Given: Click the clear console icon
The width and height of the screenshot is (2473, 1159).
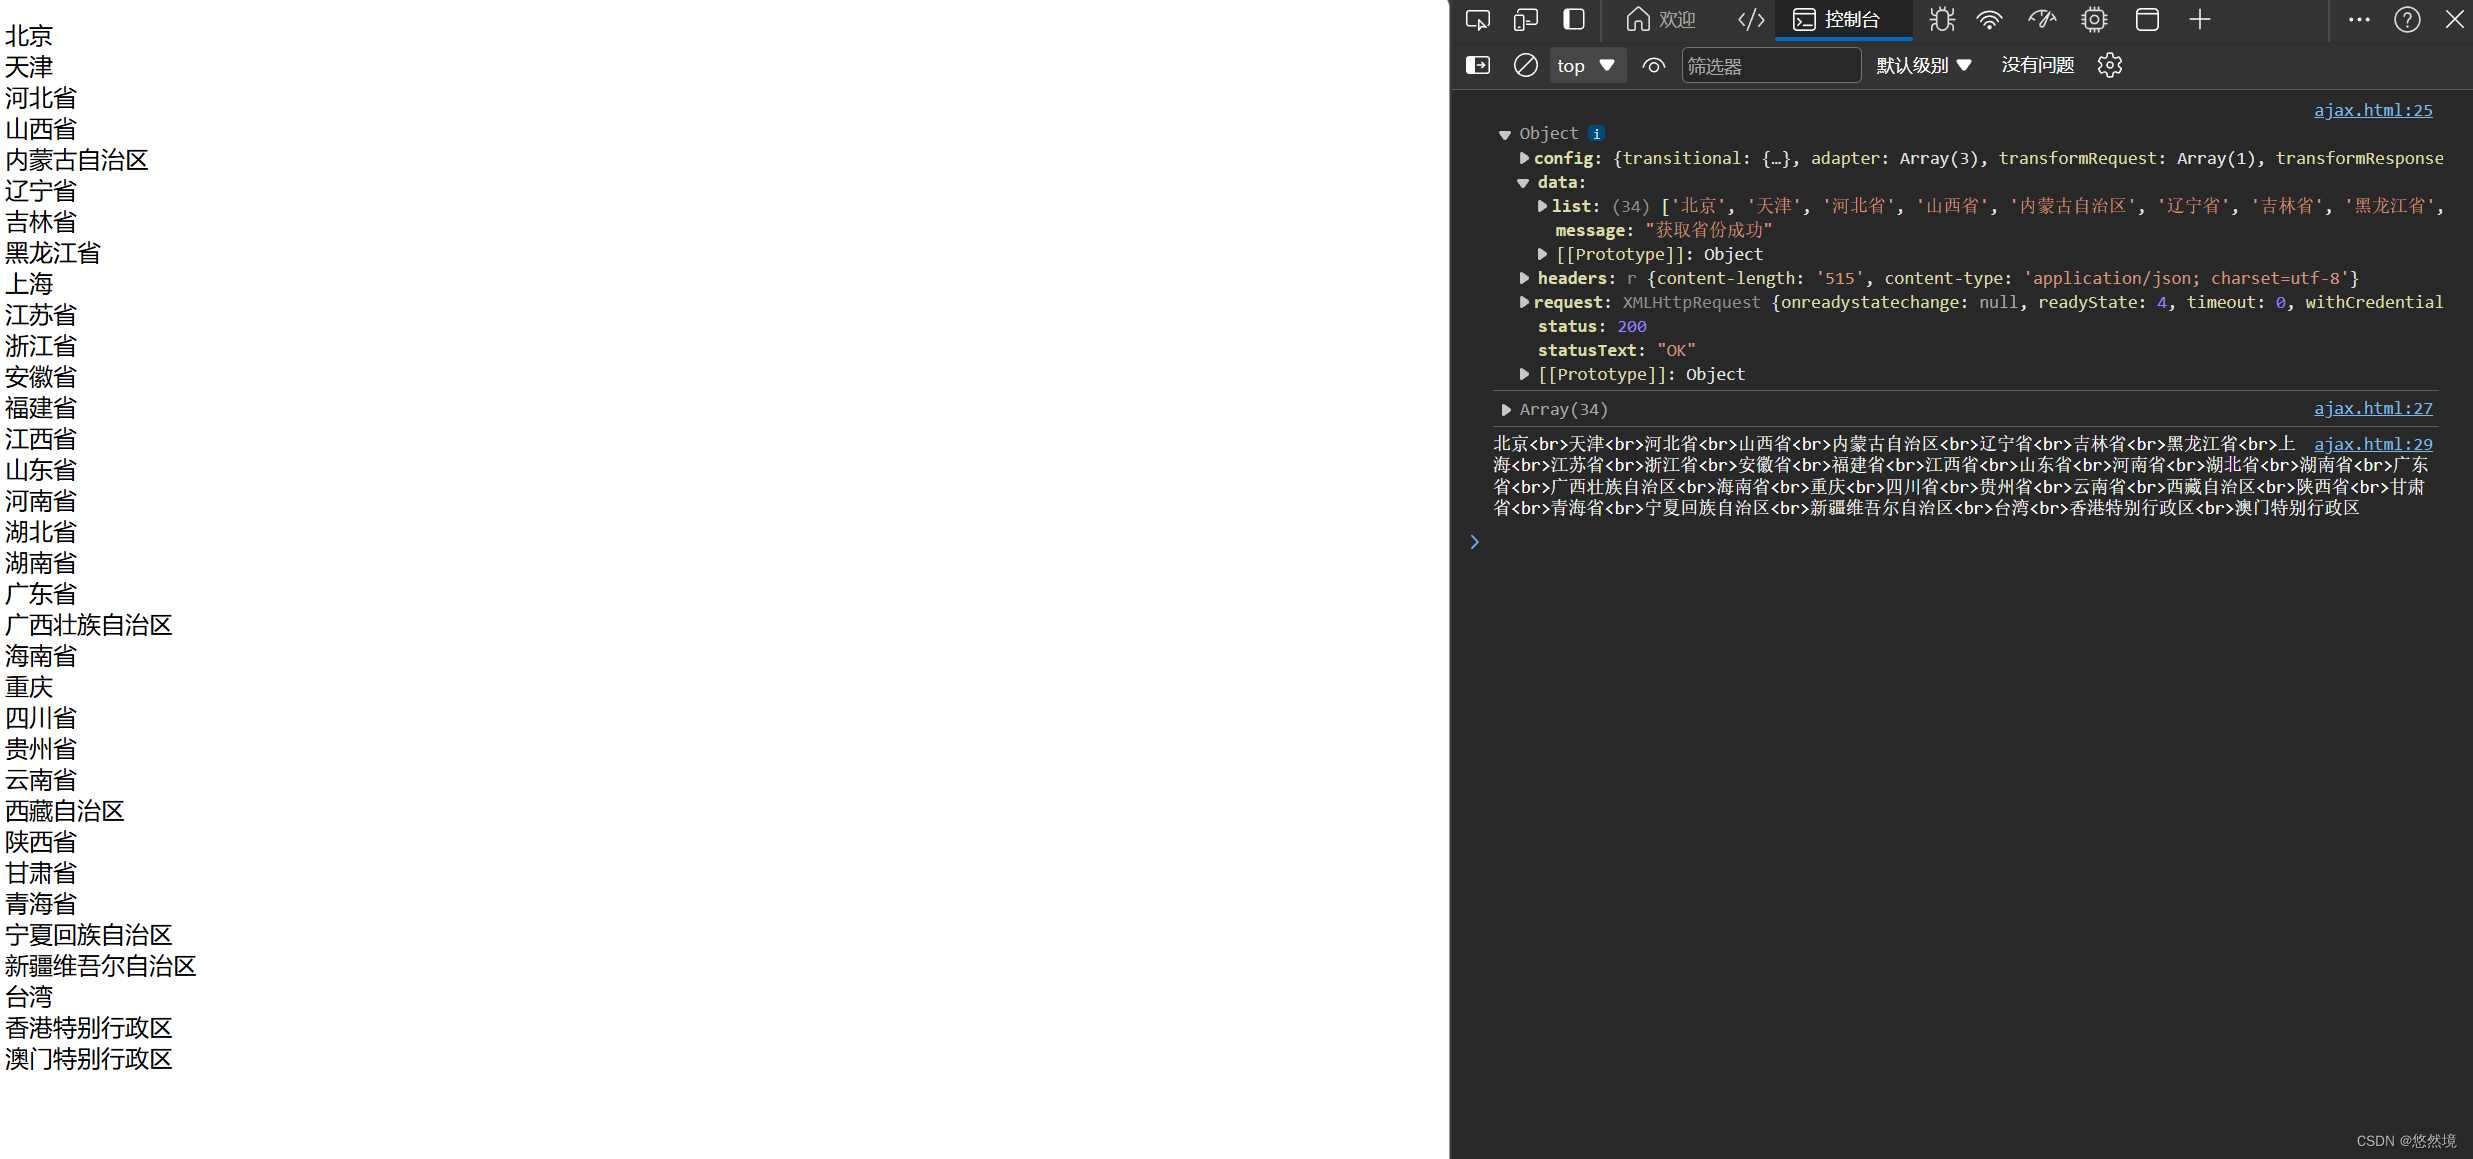Looking at the screenshot, I should click(x=1525, y=66).
